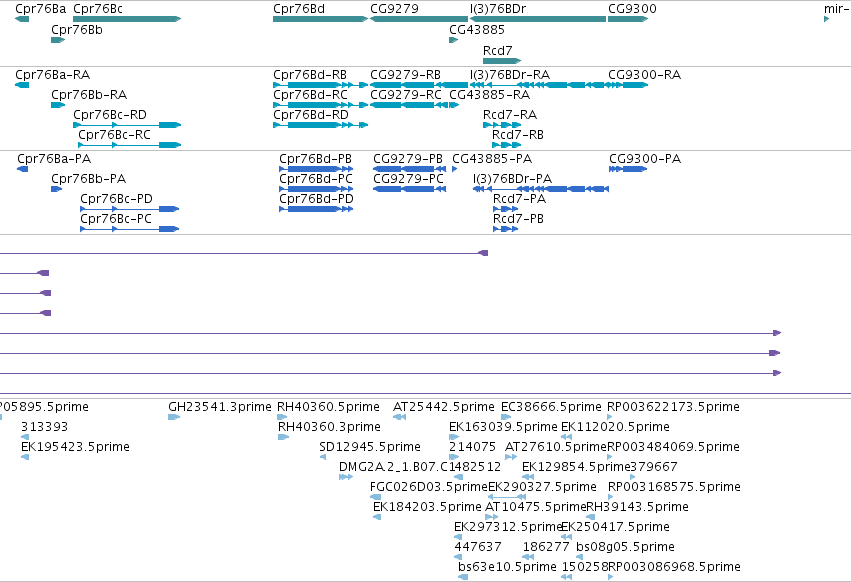The width and height of the screenshot is (851, 582).
Task: Select the 313393 EST marker
Action: coord(25,437)
